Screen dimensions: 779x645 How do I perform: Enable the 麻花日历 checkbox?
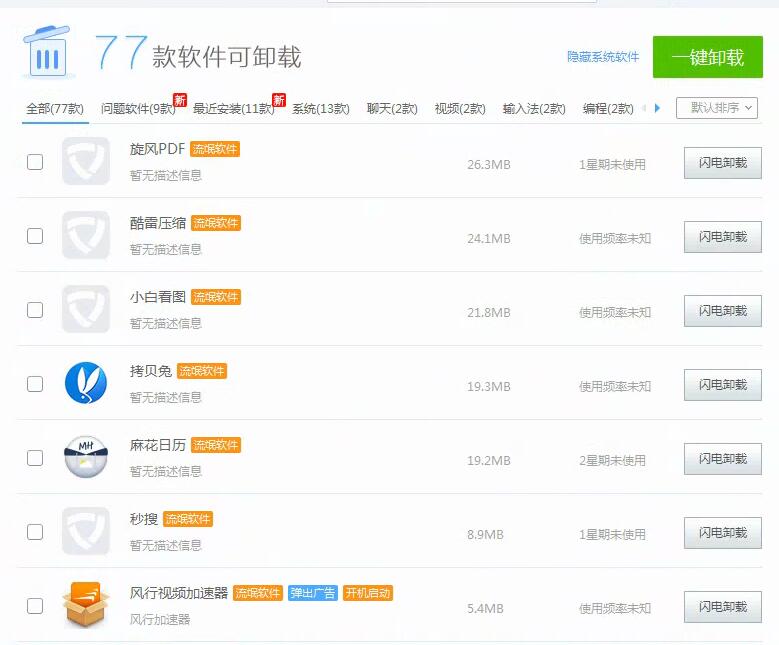click(x=35, y=458)
